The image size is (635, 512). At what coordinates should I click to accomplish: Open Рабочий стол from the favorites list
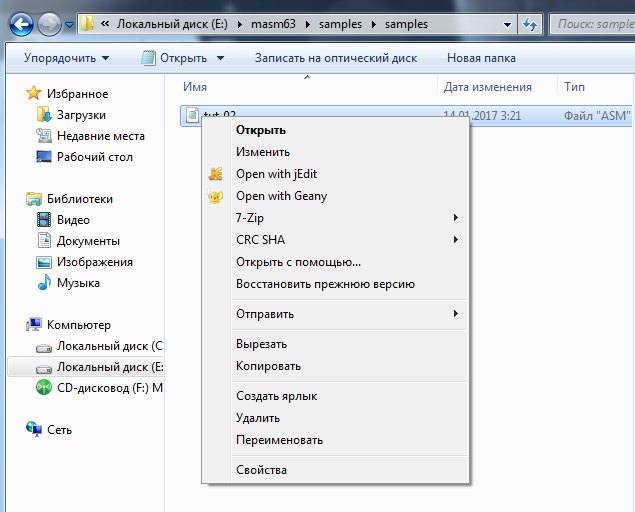click(94, 157)
